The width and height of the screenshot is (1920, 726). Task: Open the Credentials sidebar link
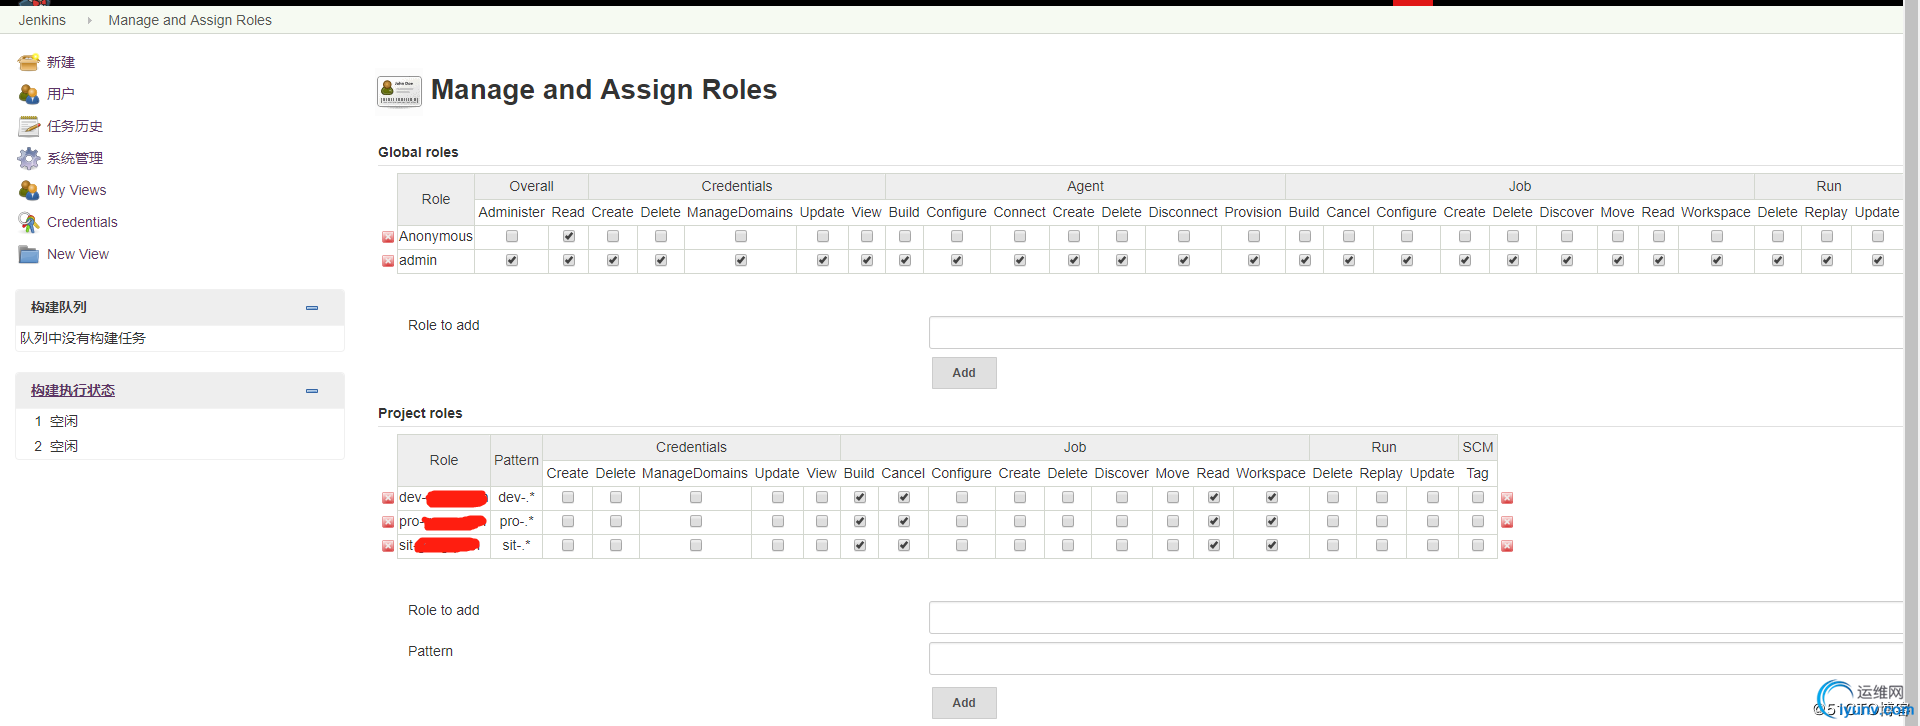tap(82, 222)
